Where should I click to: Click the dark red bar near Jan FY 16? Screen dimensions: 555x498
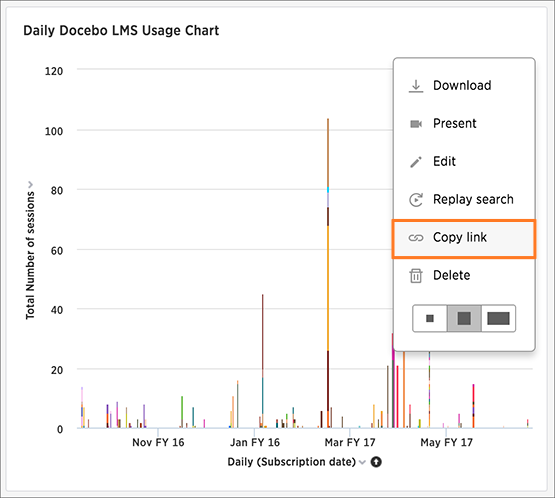[x=262, y=336]
